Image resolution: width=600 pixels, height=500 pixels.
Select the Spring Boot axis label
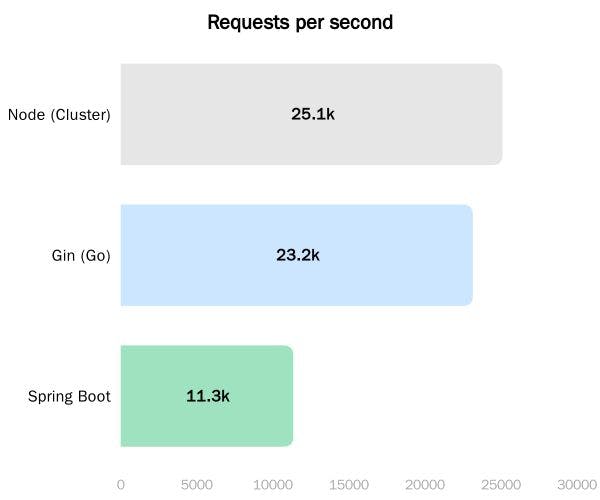click(69, 396)
